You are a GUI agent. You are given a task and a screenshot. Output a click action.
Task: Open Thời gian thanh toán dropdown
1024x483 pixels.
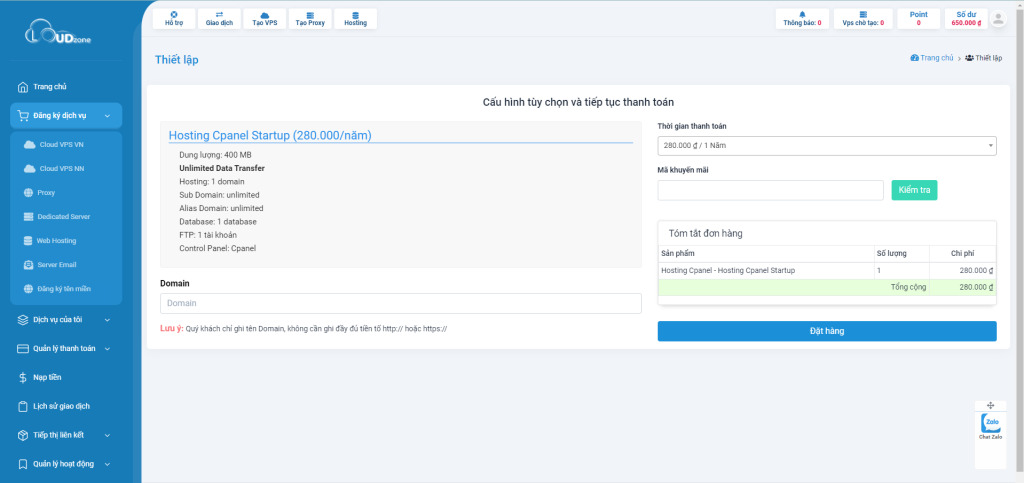tap(826, 146)
